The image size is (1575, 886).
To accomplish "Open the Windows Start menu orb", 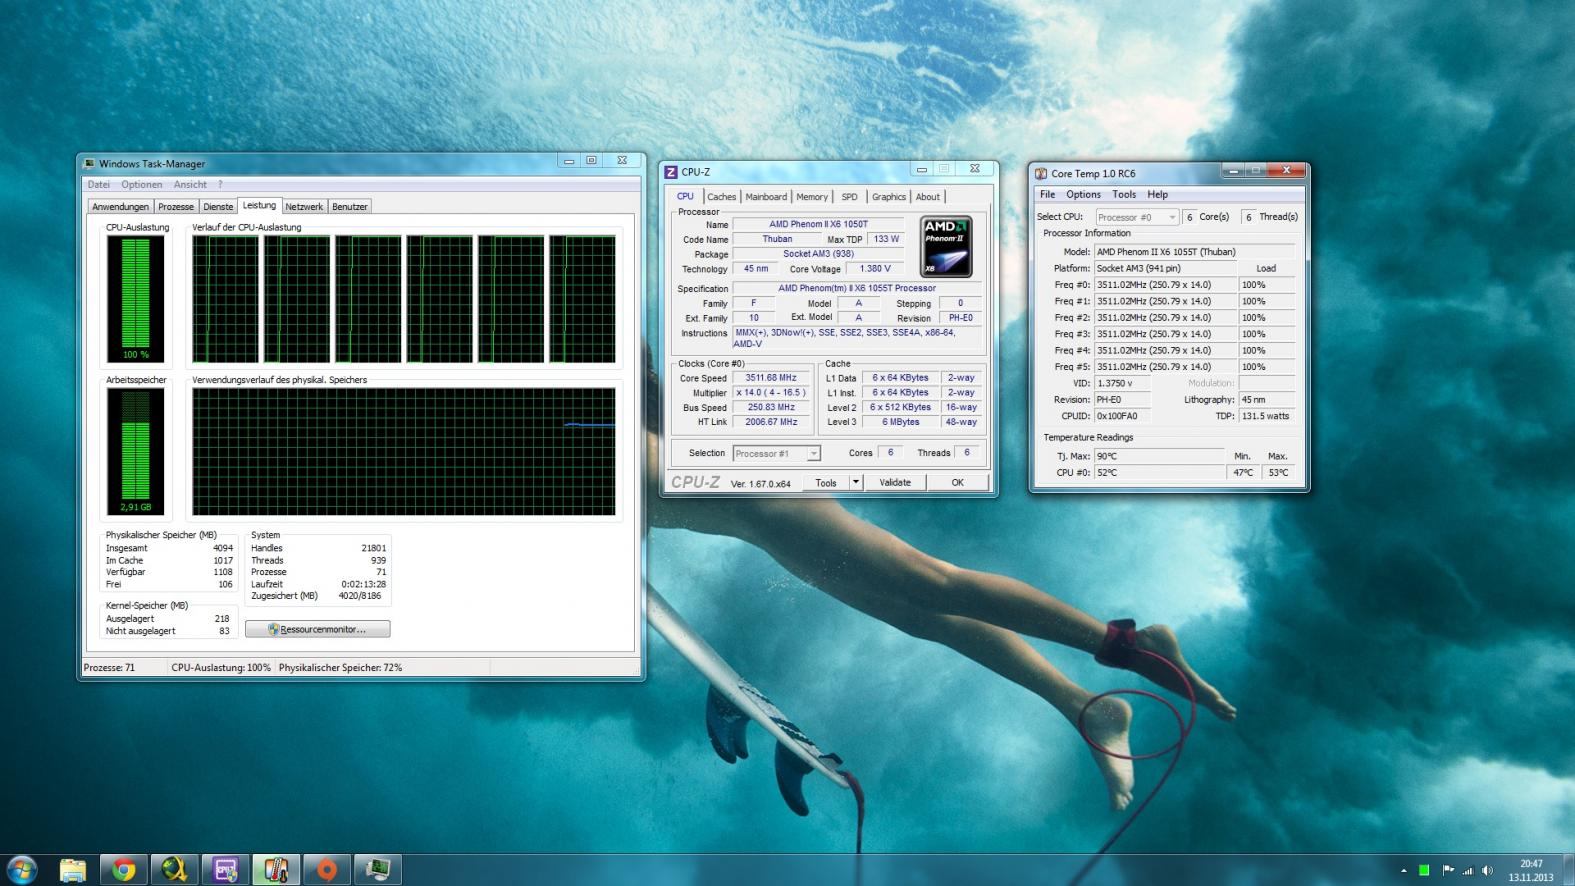I will pyautogui.click(x=22, y=869).
